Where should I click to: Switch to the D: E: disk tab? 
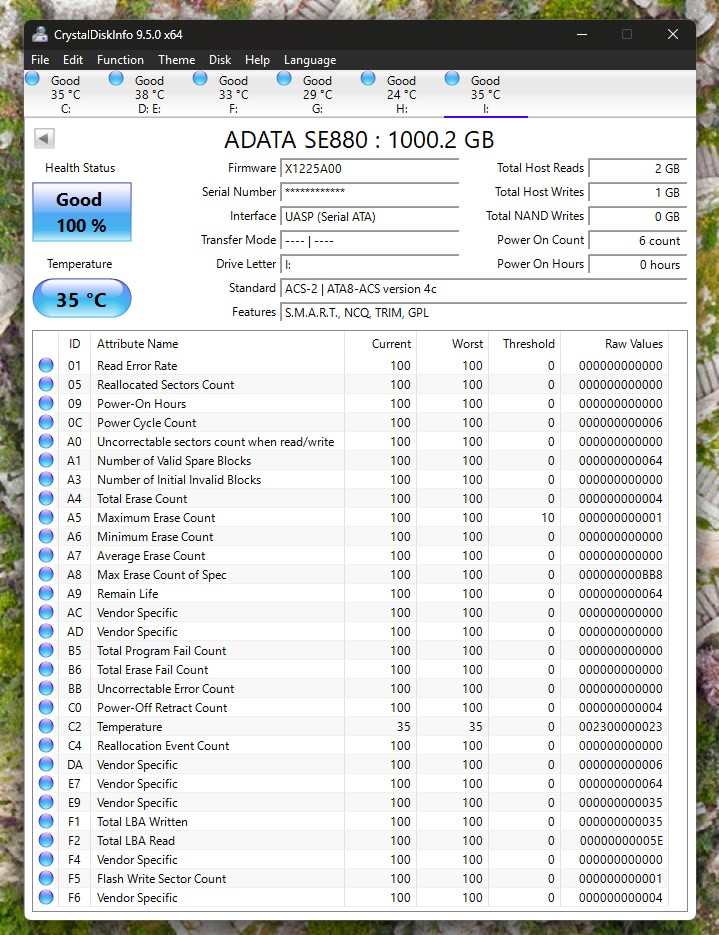pos(149,95)
